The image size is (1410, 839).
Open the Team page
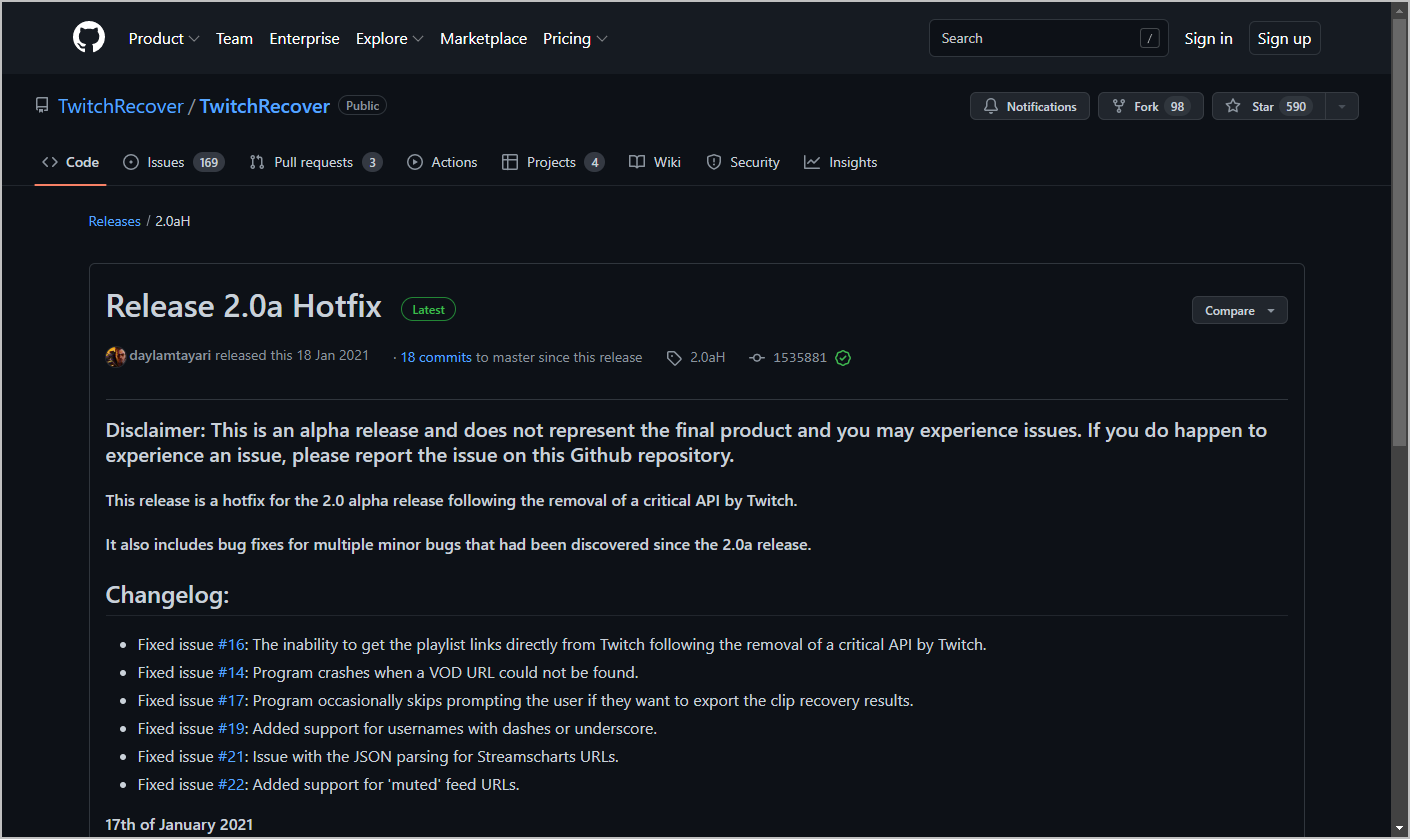coord(234,39)
